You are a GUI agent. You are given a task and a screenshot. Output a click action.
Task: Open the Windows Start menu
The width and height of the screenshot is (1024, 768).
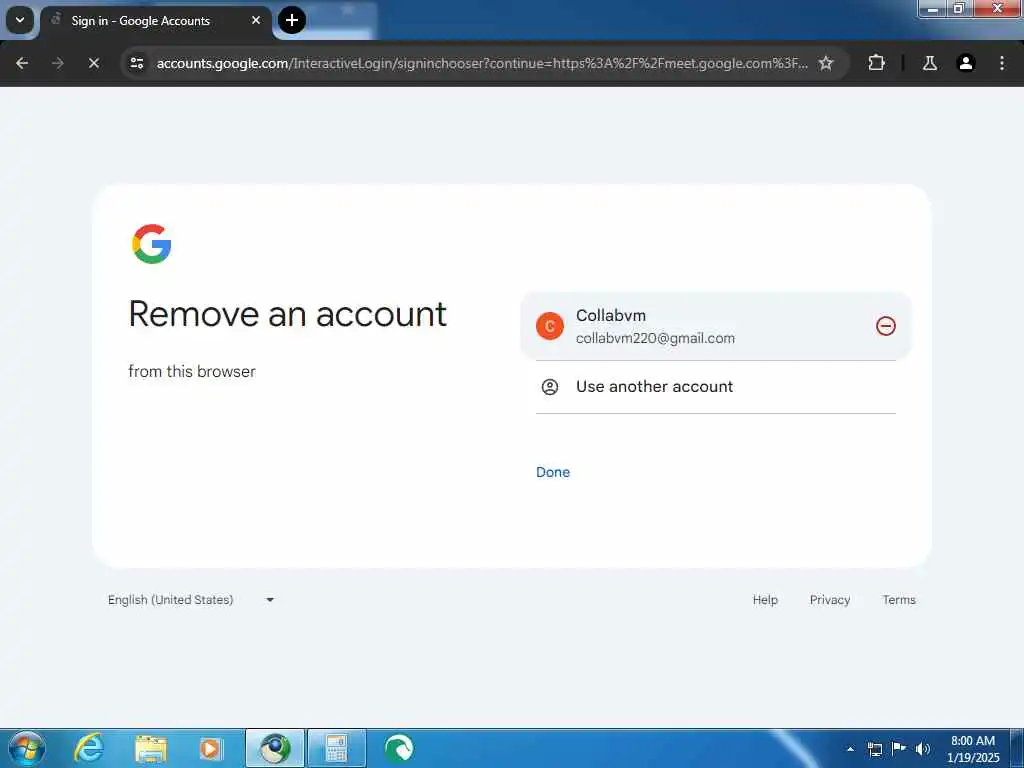coord(26,748)
